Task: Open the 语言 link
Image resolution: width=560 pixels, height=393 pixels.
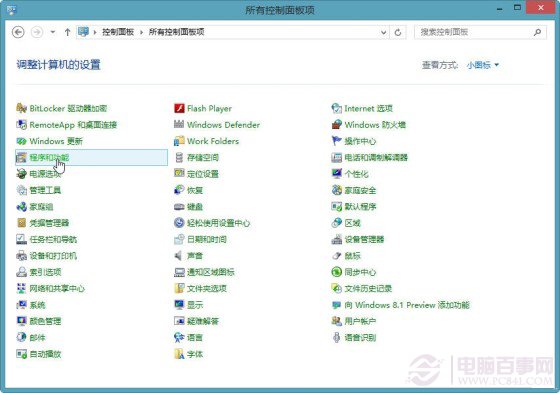Action: [x=195, y=337]
